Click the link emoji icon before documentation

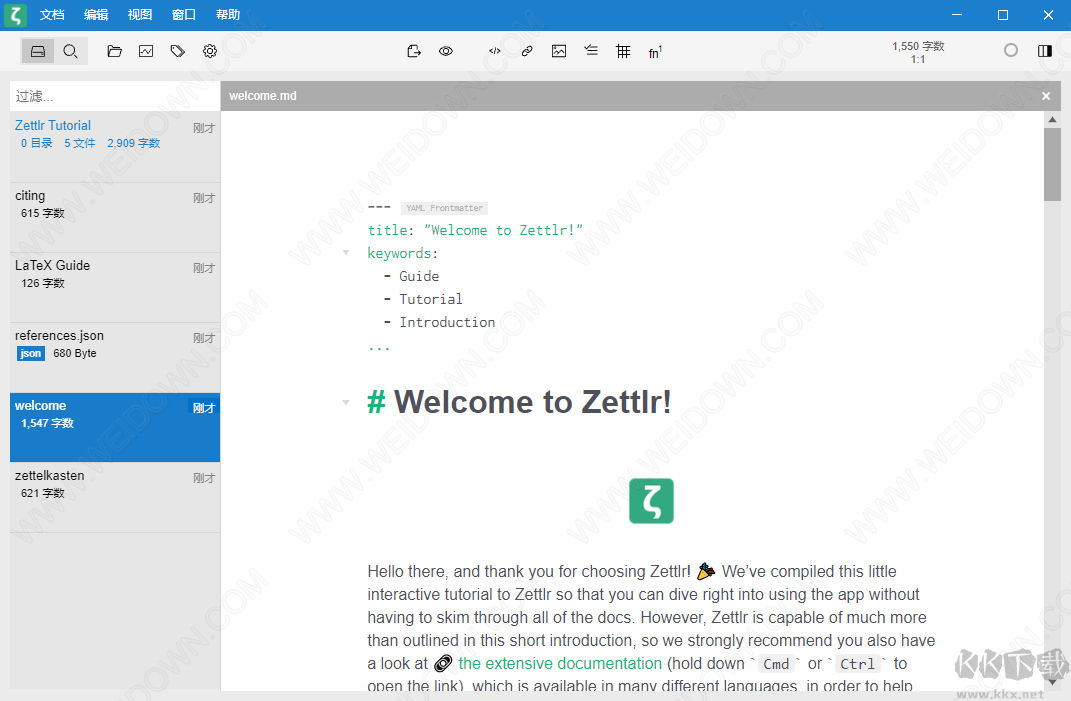[443, 663]
